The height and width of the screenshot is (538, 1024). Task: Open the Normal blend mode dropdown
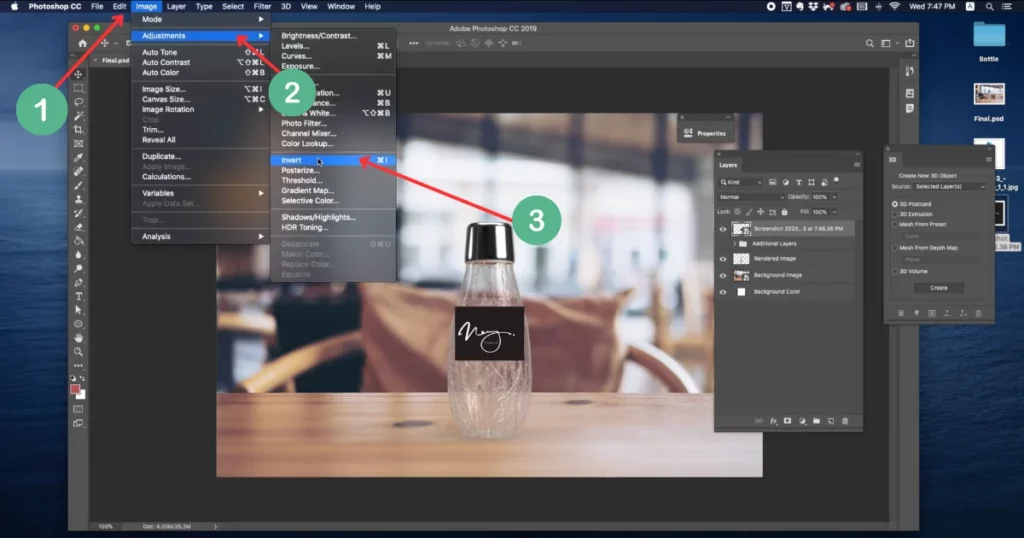(x=751, y=197)
